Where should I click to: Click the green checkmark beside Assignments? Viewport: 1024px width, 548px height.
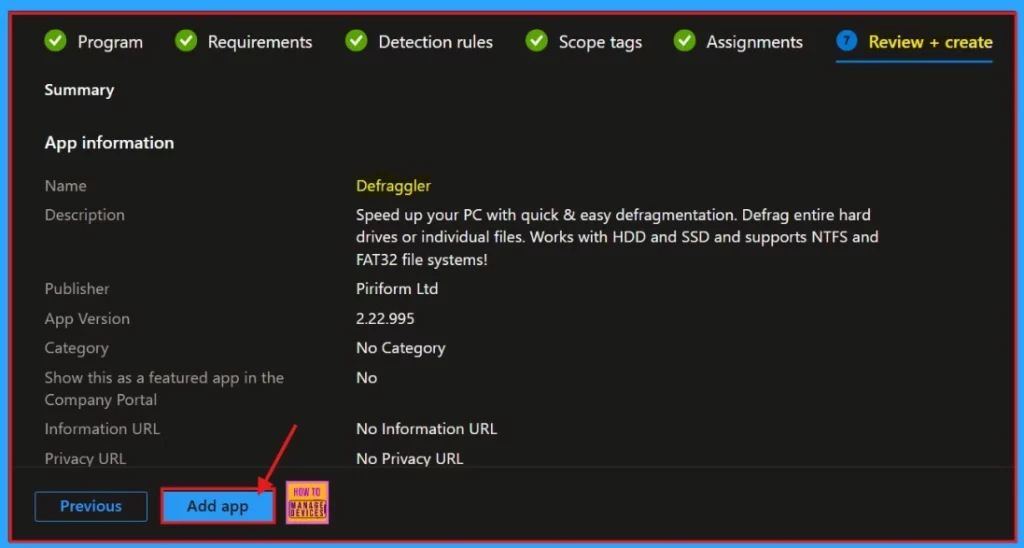coord(684,41)
